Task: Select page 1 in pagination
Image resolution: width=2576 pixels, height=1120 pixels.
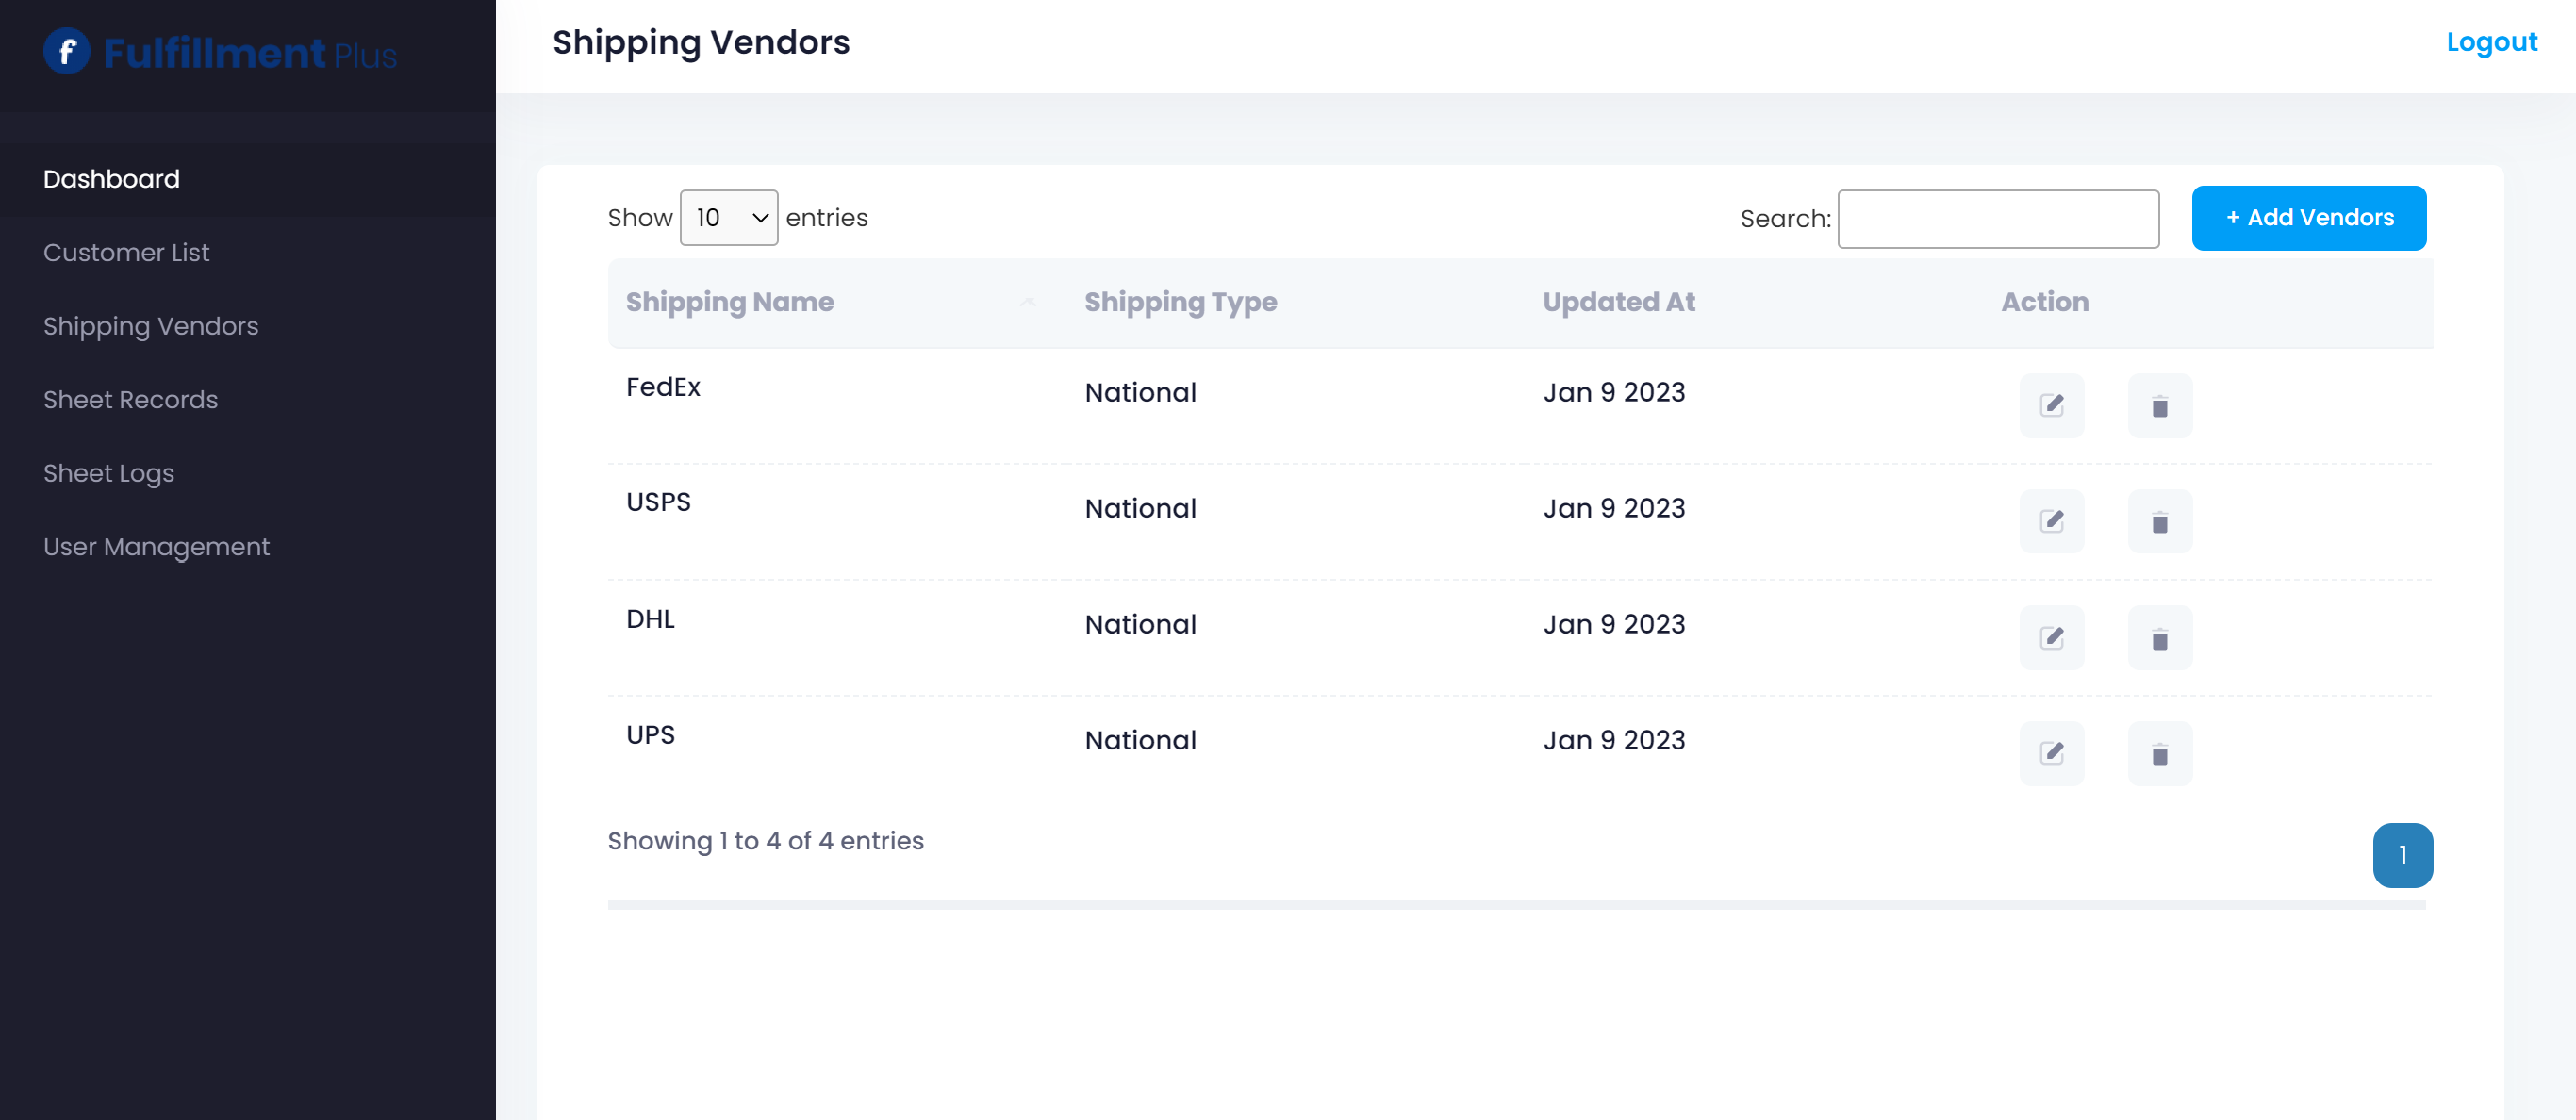Action: pos(2402,855)
